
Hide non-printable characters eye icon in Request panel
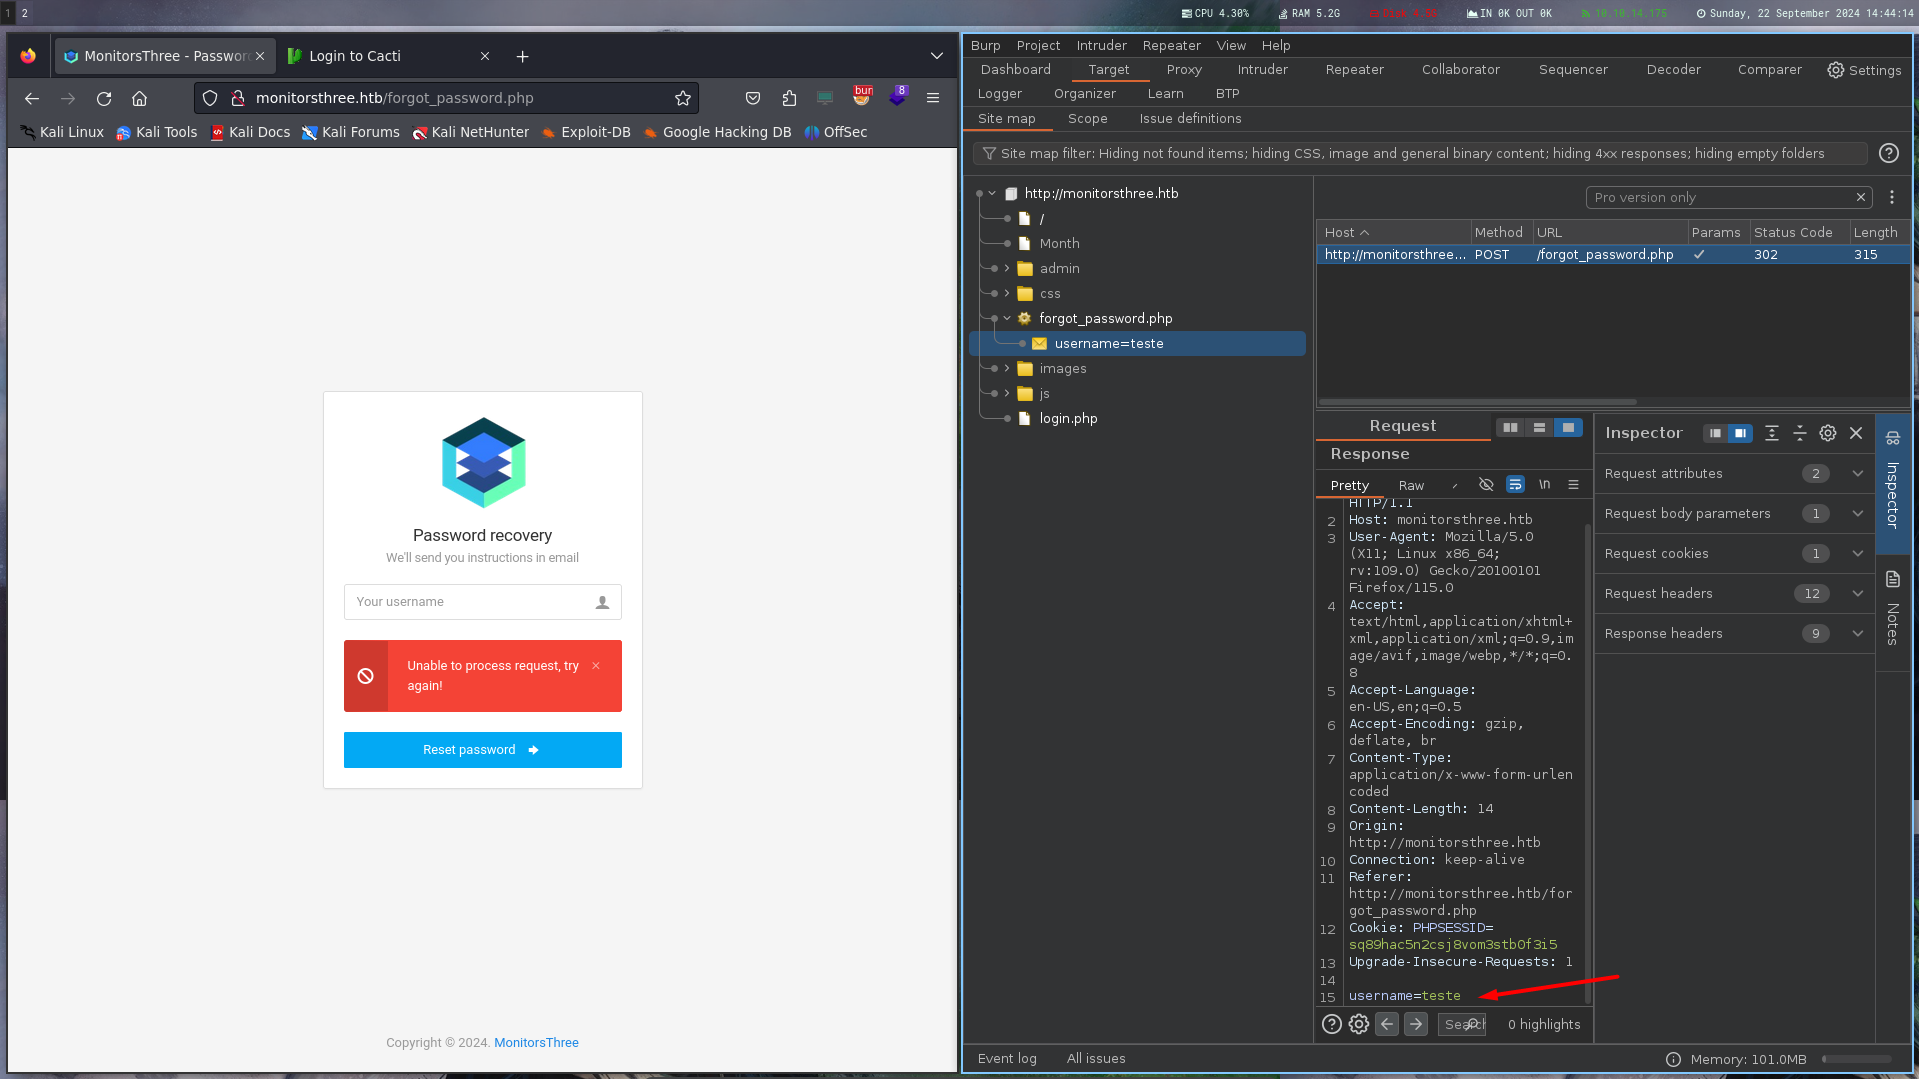tap(1486, 485)
